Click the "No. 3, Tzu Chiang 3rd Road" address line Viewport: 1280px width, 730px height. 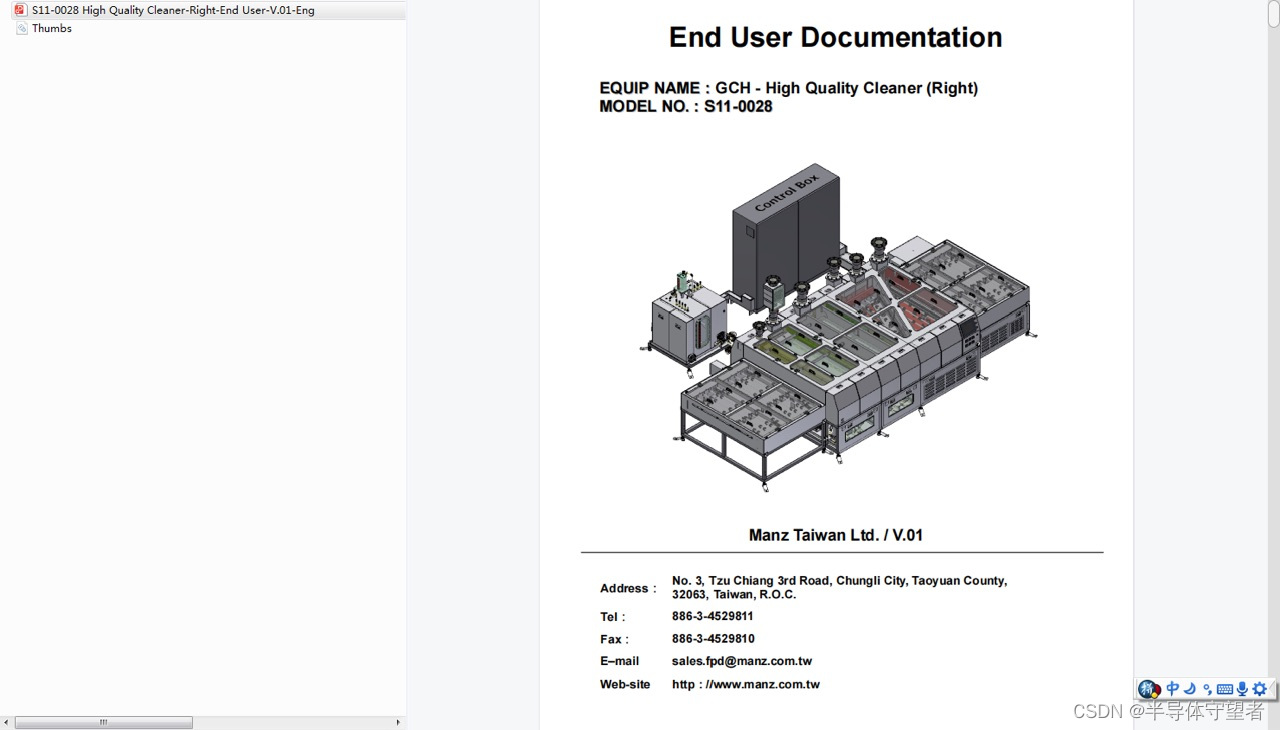pyautogui.click(x=839, y=580)
